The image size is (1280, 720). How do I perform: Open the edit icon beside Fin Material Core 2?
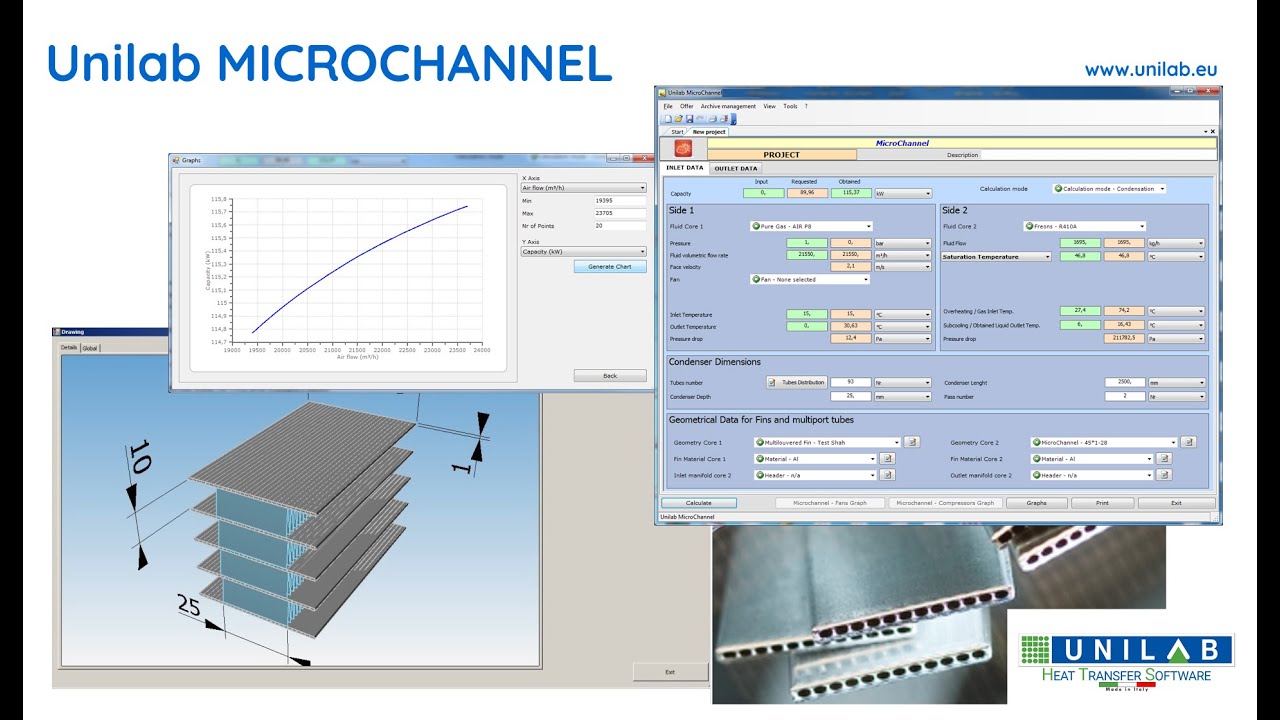(1163, 459)
